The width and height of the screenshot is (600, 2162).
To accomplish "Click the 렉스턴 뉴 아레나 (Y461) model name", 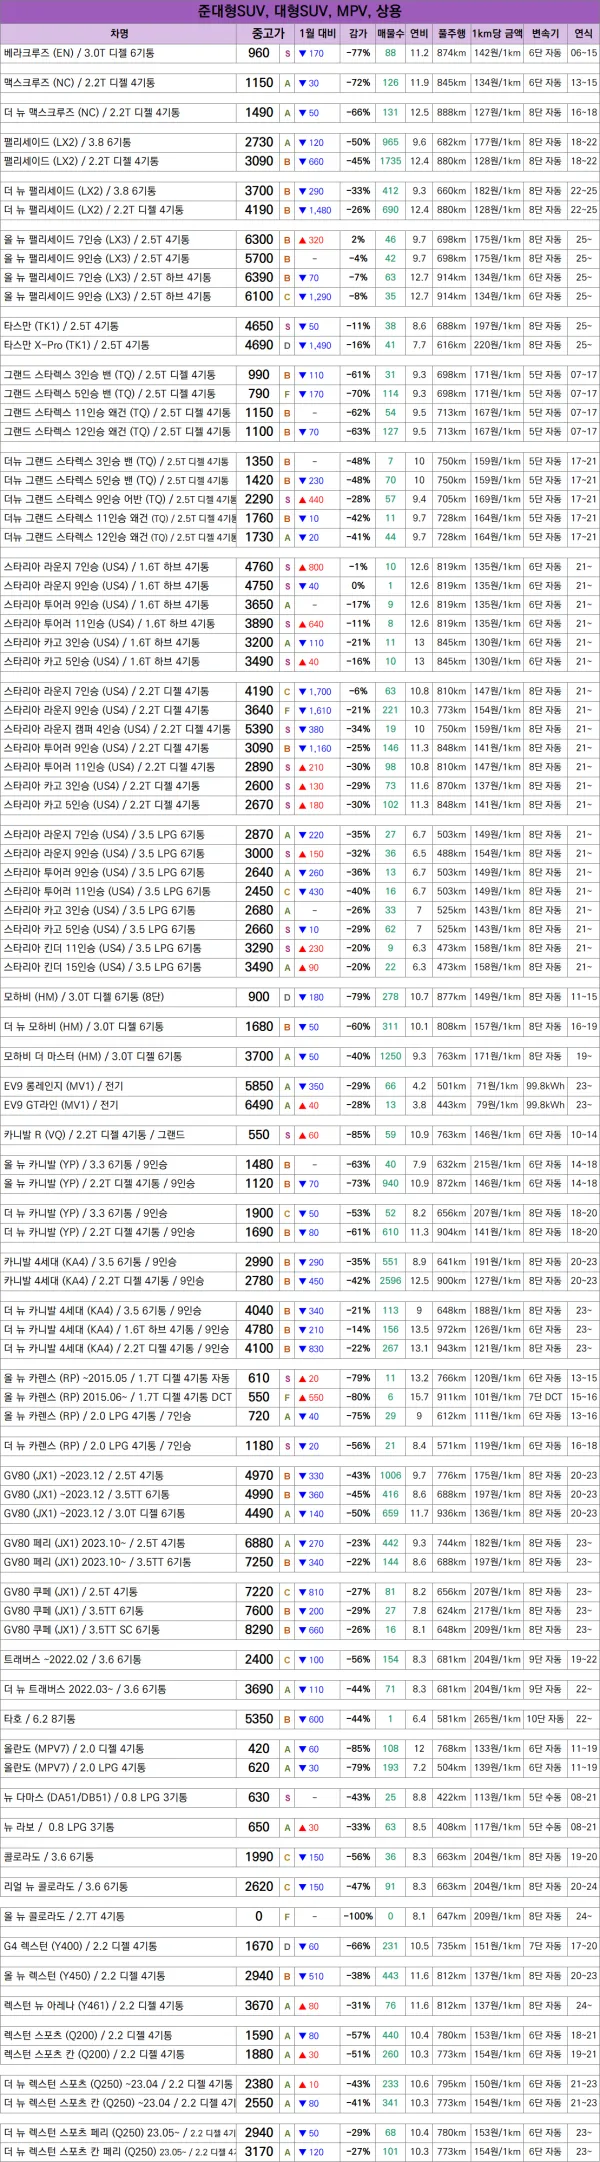I will (x=94, y=2005).
